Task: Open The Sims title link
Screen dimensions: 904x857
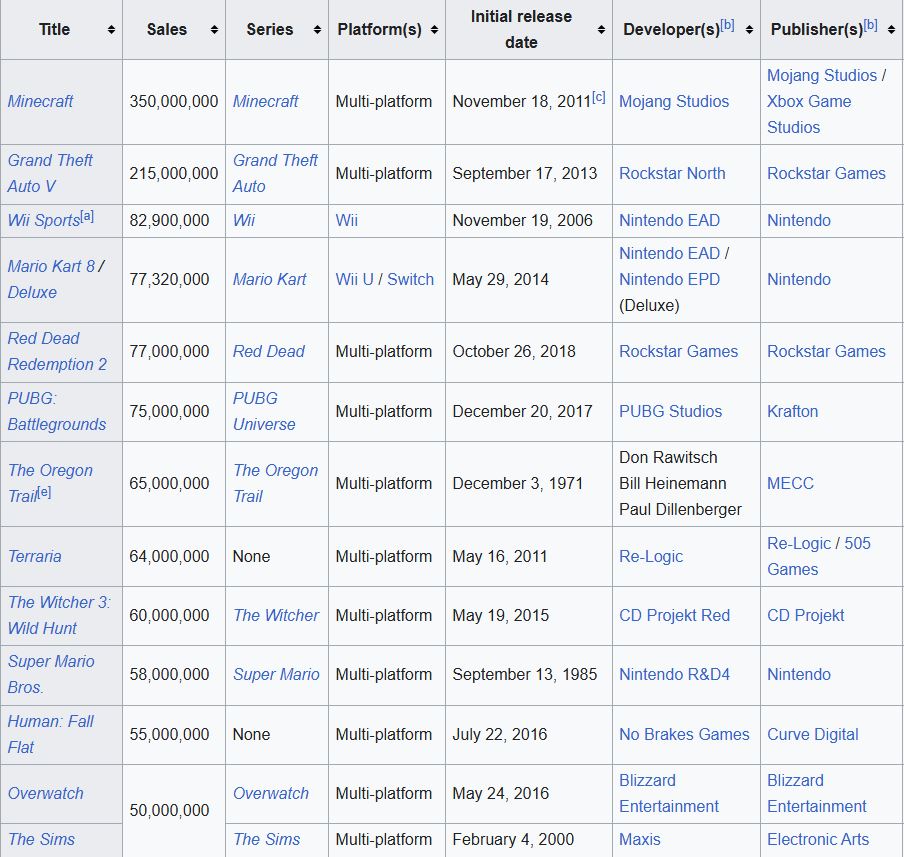Action: (x=42, y=840)
